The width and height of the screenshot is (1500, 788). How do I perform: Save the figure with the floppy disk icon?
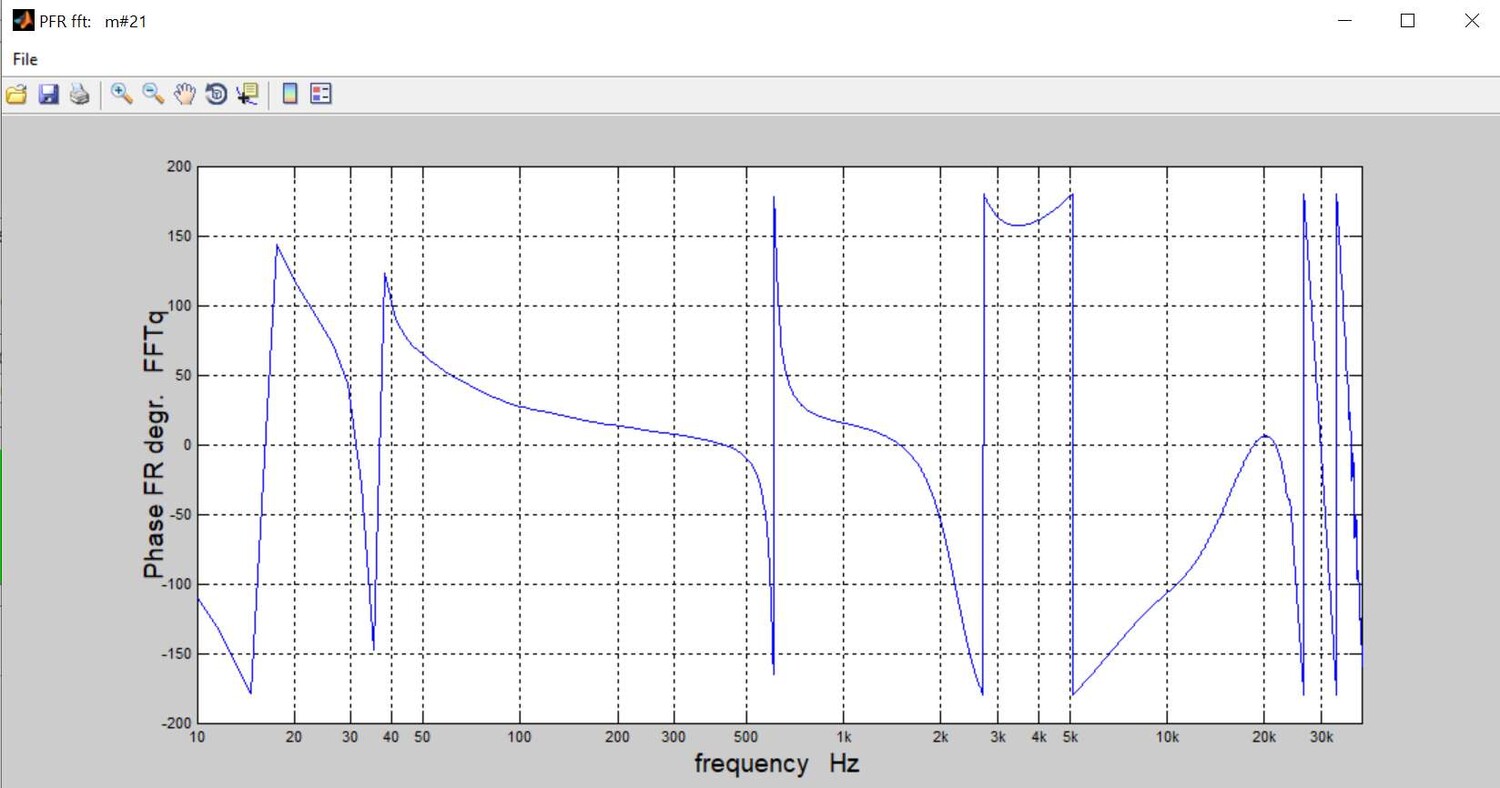pos(48,94)
